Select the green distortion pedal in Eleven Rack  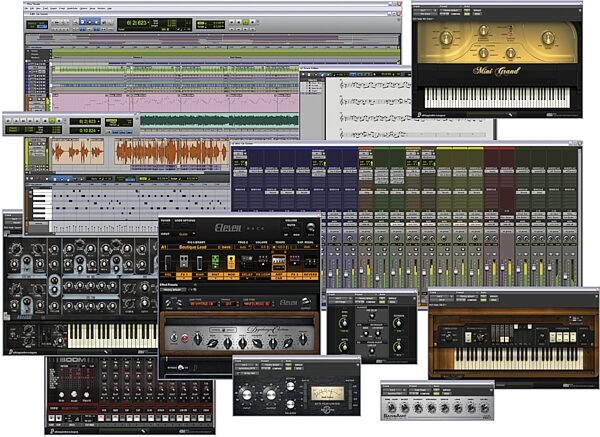(215, 262)
